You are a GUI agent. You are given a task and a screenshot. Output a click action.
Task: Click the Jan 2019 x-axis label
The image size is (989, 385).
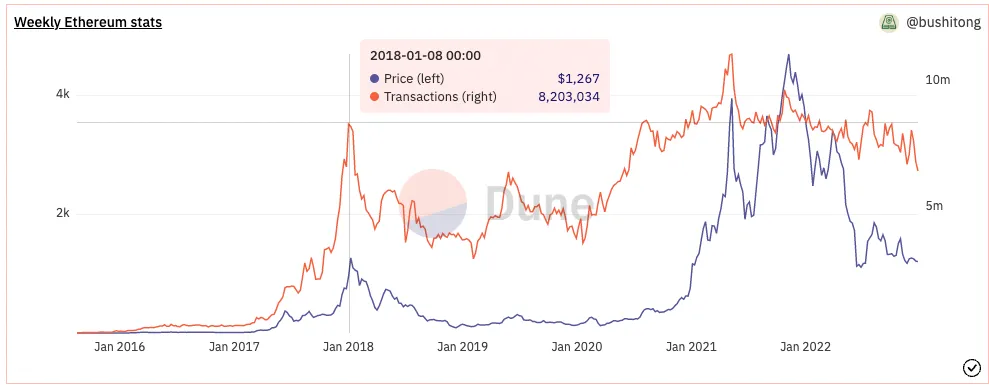[x=464, y=346]
